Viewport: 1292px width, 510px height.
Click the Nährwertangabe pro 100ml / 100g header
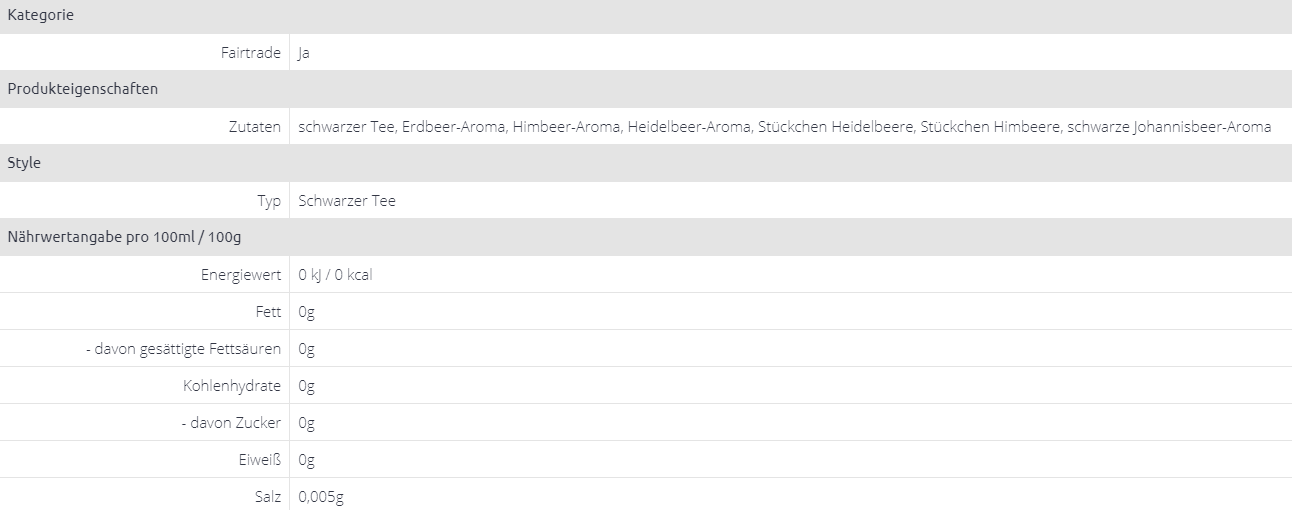(124, 237)
